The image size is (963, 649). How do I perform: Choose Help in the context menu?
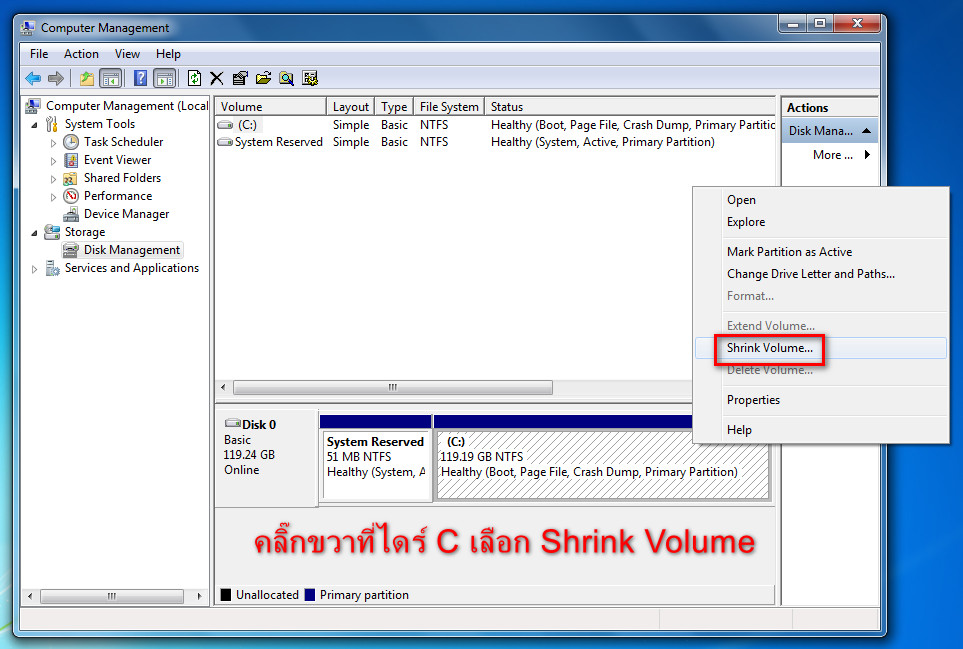point(821,430)
